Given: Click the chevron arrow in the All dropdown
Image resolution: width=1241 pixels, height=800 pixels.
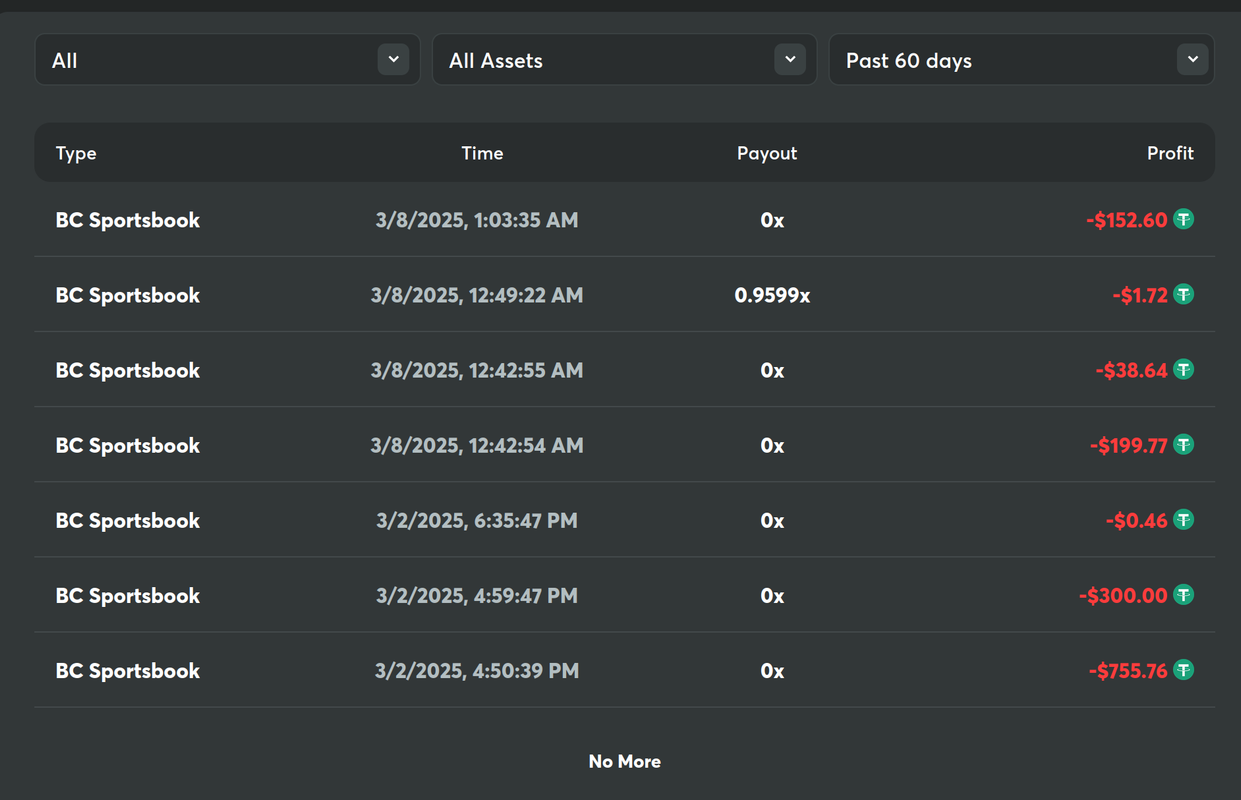Looking at the screenshot, I should coord(394,60).
